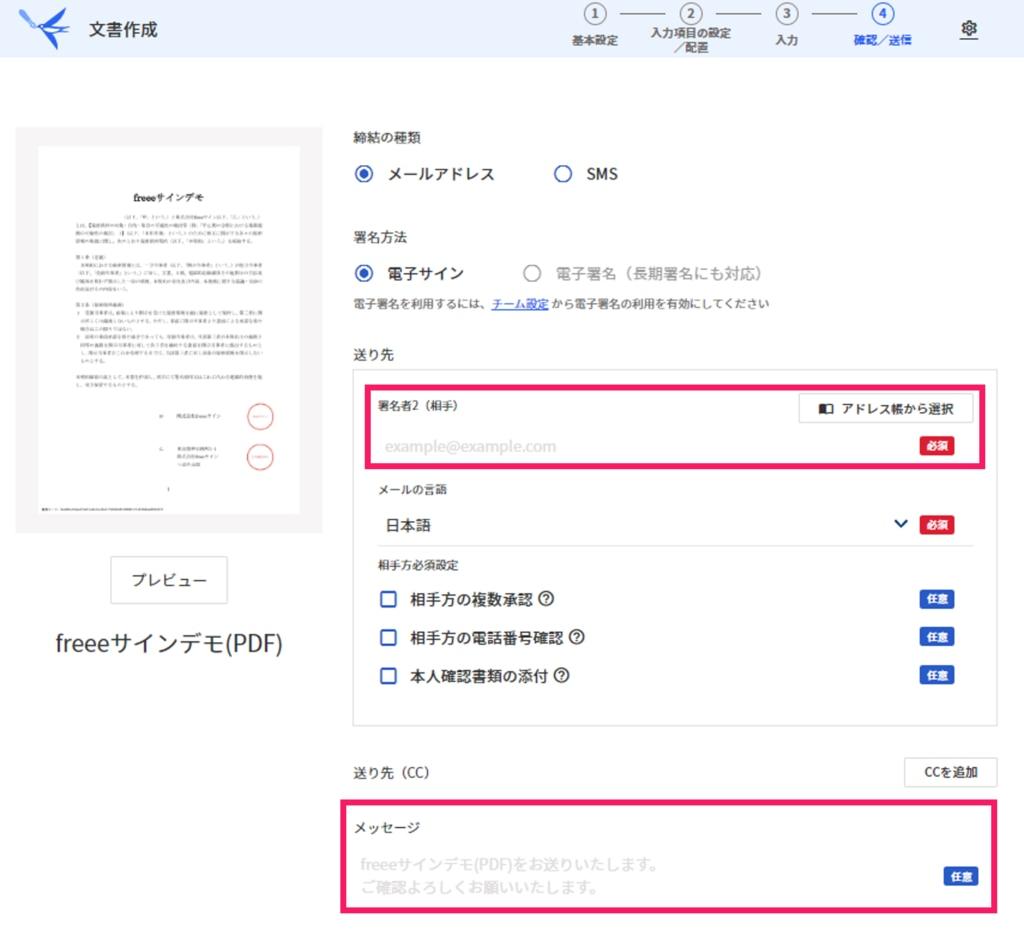
Task: Enable 本人確認書類の添付 checkbox
Action: pyautogui.click(x=389, y=675)
